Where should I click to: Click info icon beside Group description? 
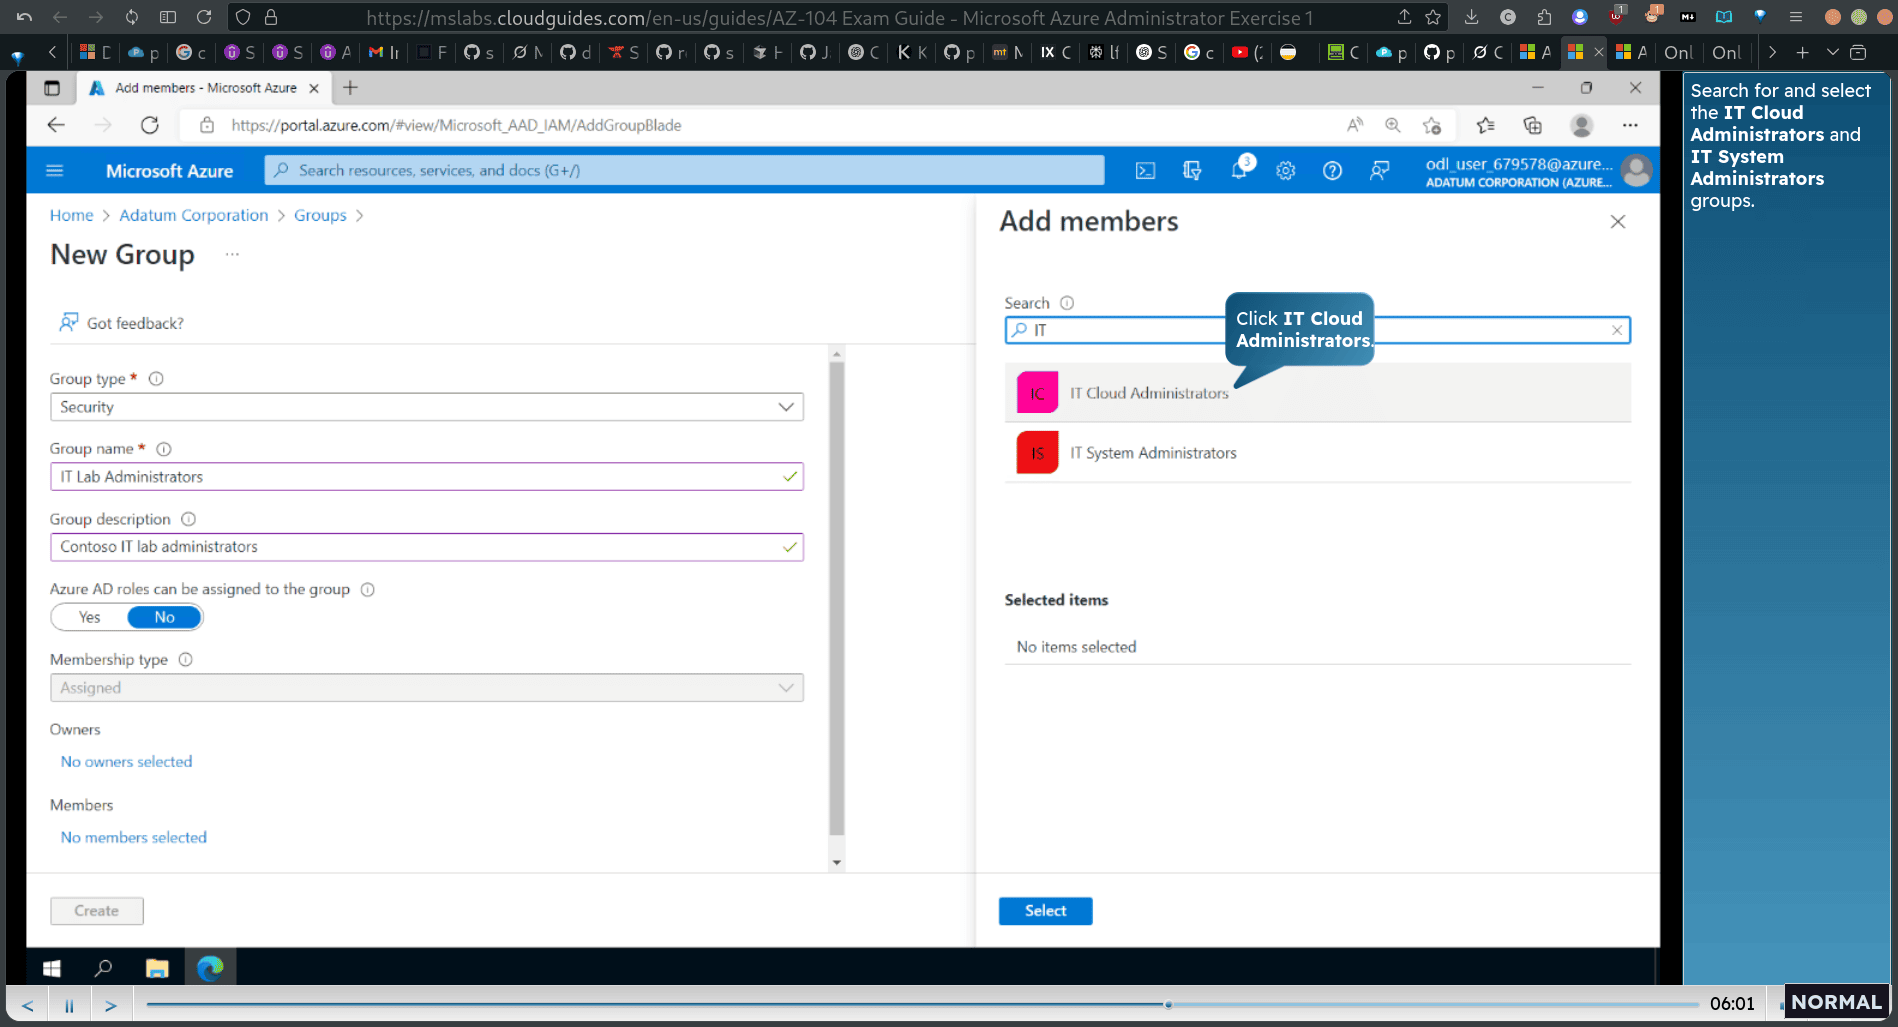188,519
